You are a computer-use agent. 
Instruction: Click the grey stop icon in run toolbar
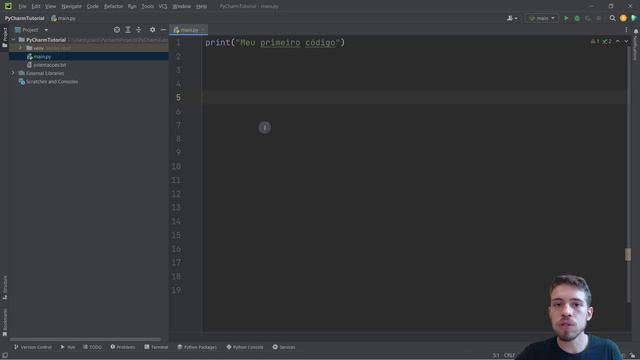[599, 18]
